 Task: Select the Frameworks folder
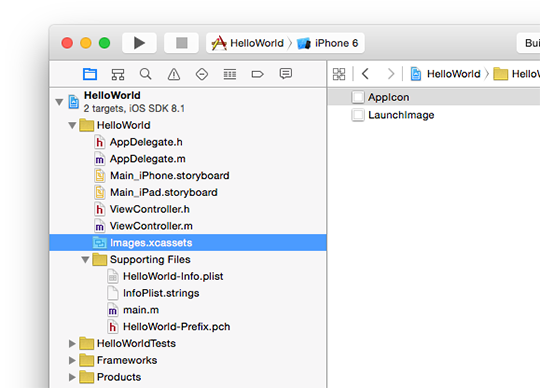pyautogui.click(x=188, y=360)
